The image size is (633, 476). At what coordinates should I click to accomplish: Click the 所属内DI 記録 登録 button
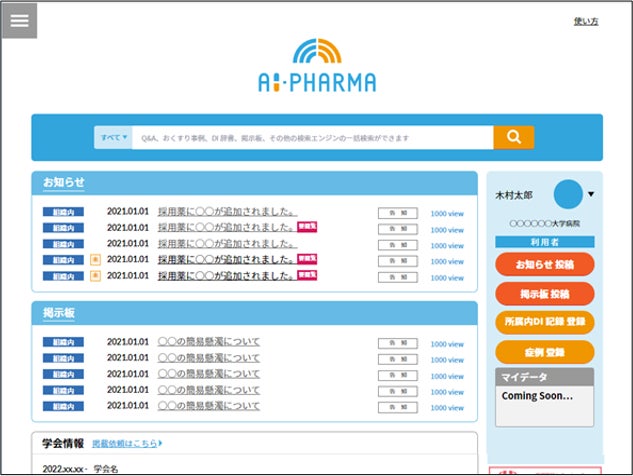tap(545, 322)
